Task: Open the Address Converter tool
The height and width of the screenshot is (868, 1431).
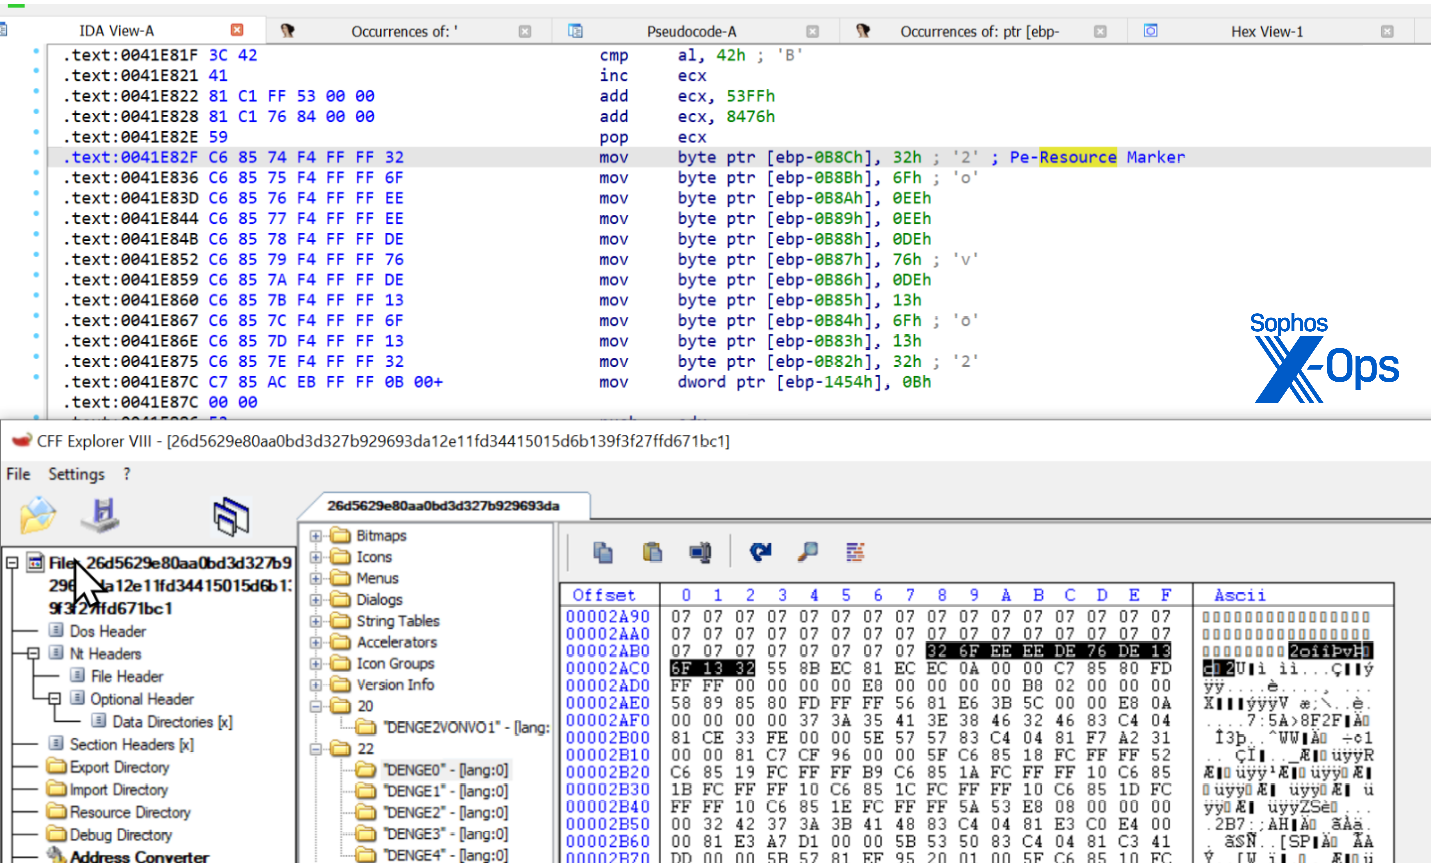Action: 136,857
